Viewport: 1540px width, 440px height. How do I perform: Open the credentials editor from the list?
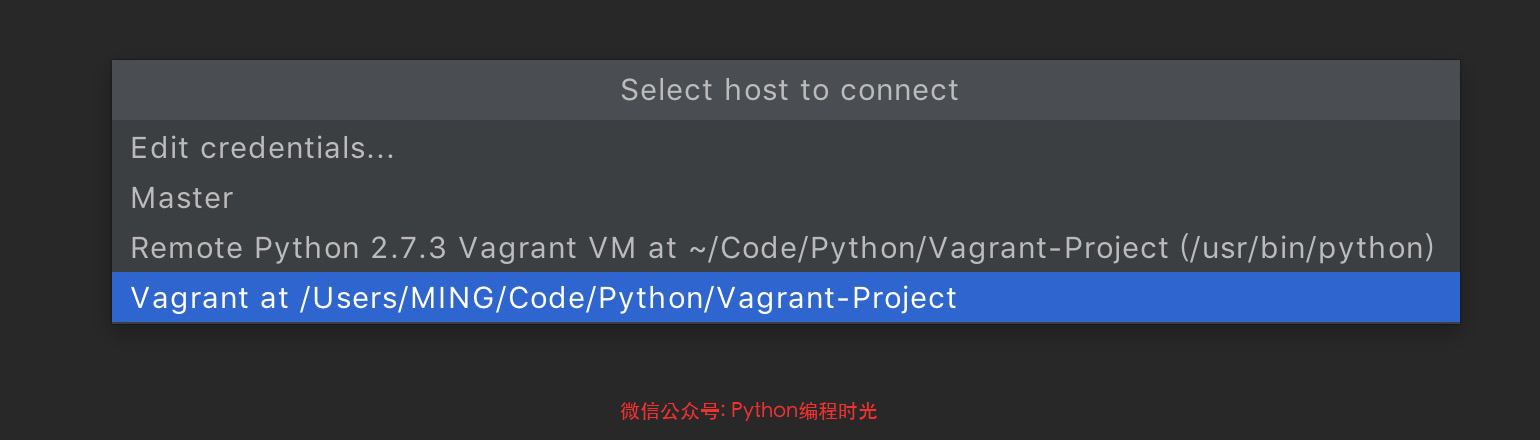click(x=262, y=149)
